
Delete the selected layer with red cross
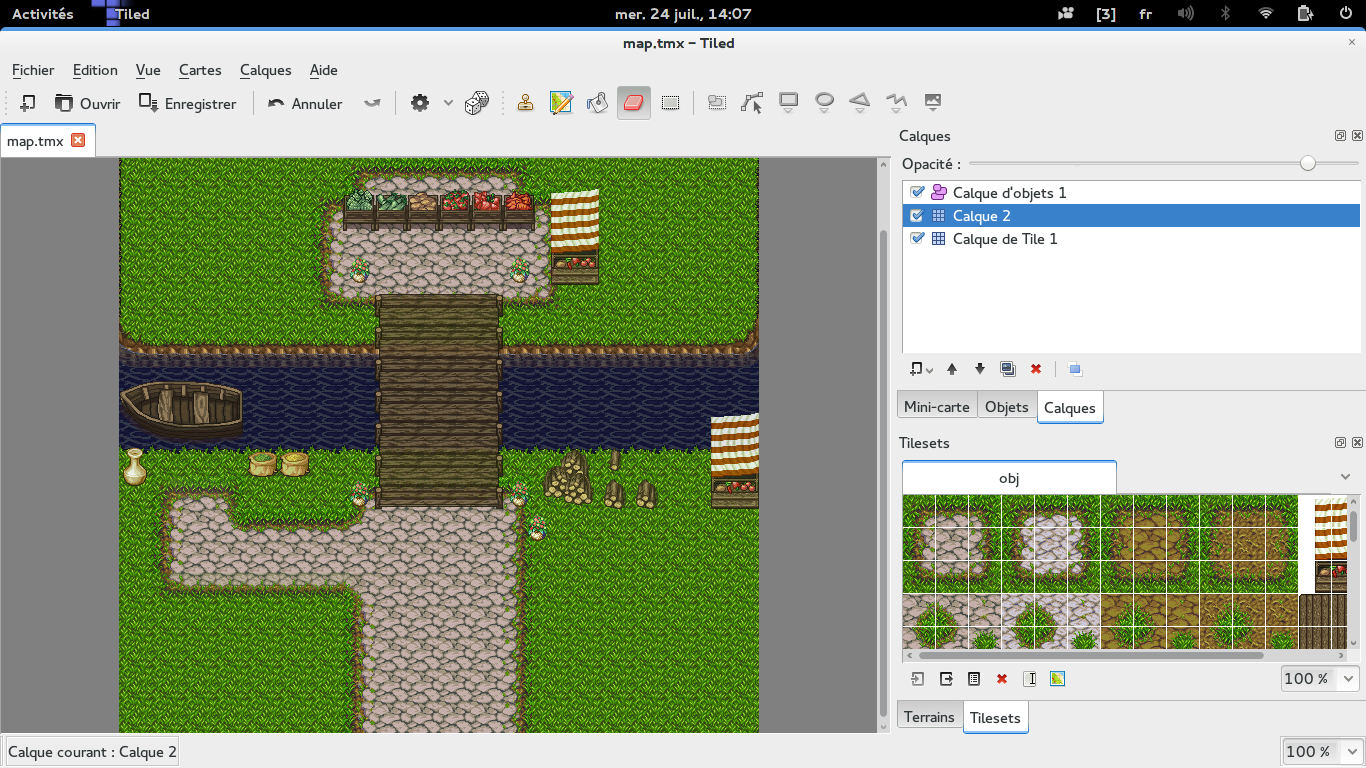(x=1035, y=369)
